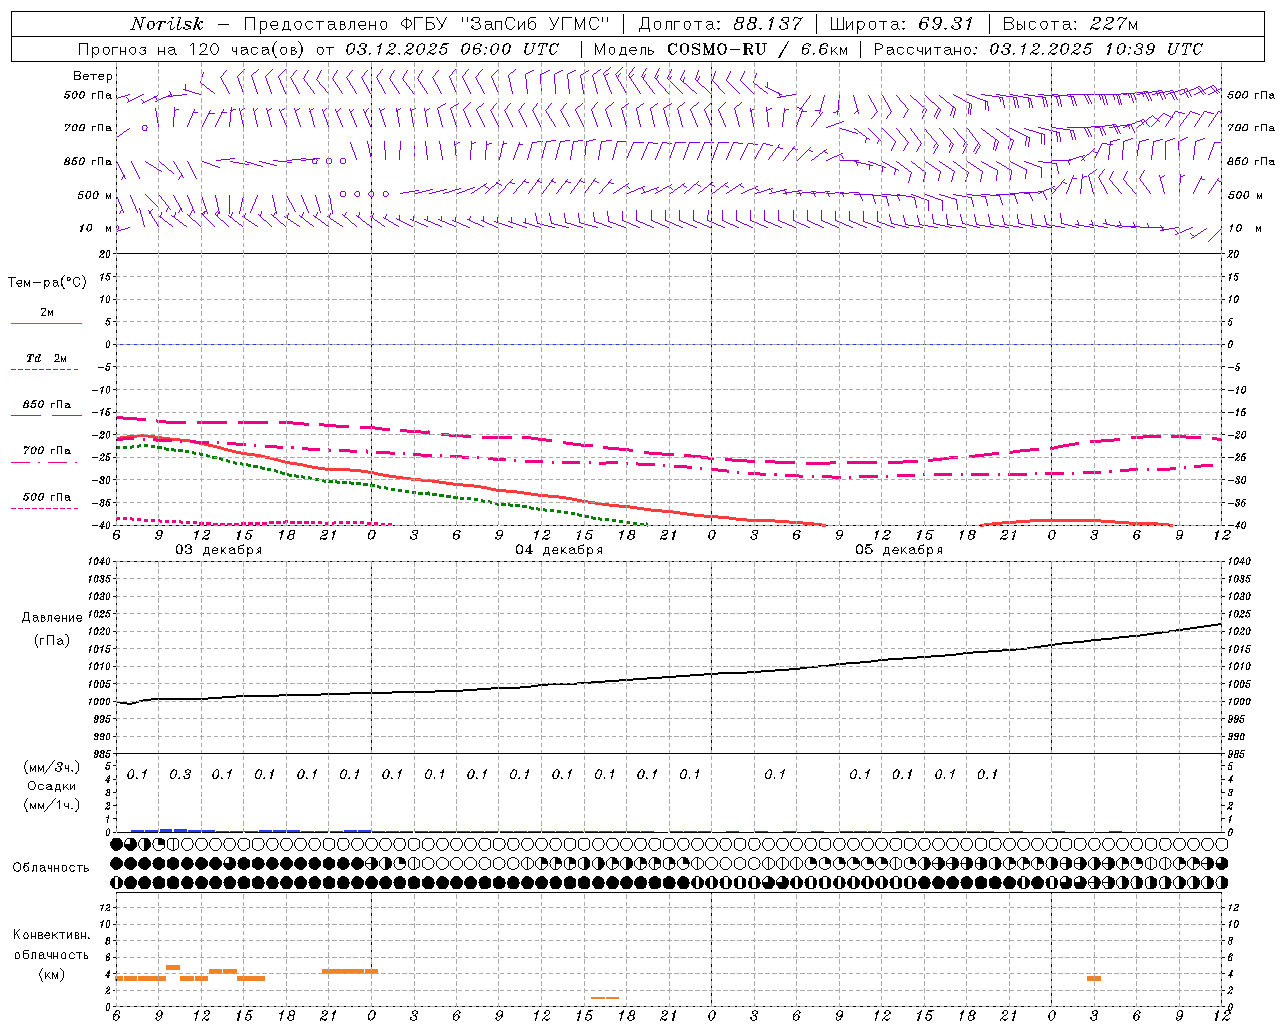The width and height of the screenshot is (1280, 1024).
Task: Click the 'Ветер' wind panel label
Action: (x=93, y=76)
